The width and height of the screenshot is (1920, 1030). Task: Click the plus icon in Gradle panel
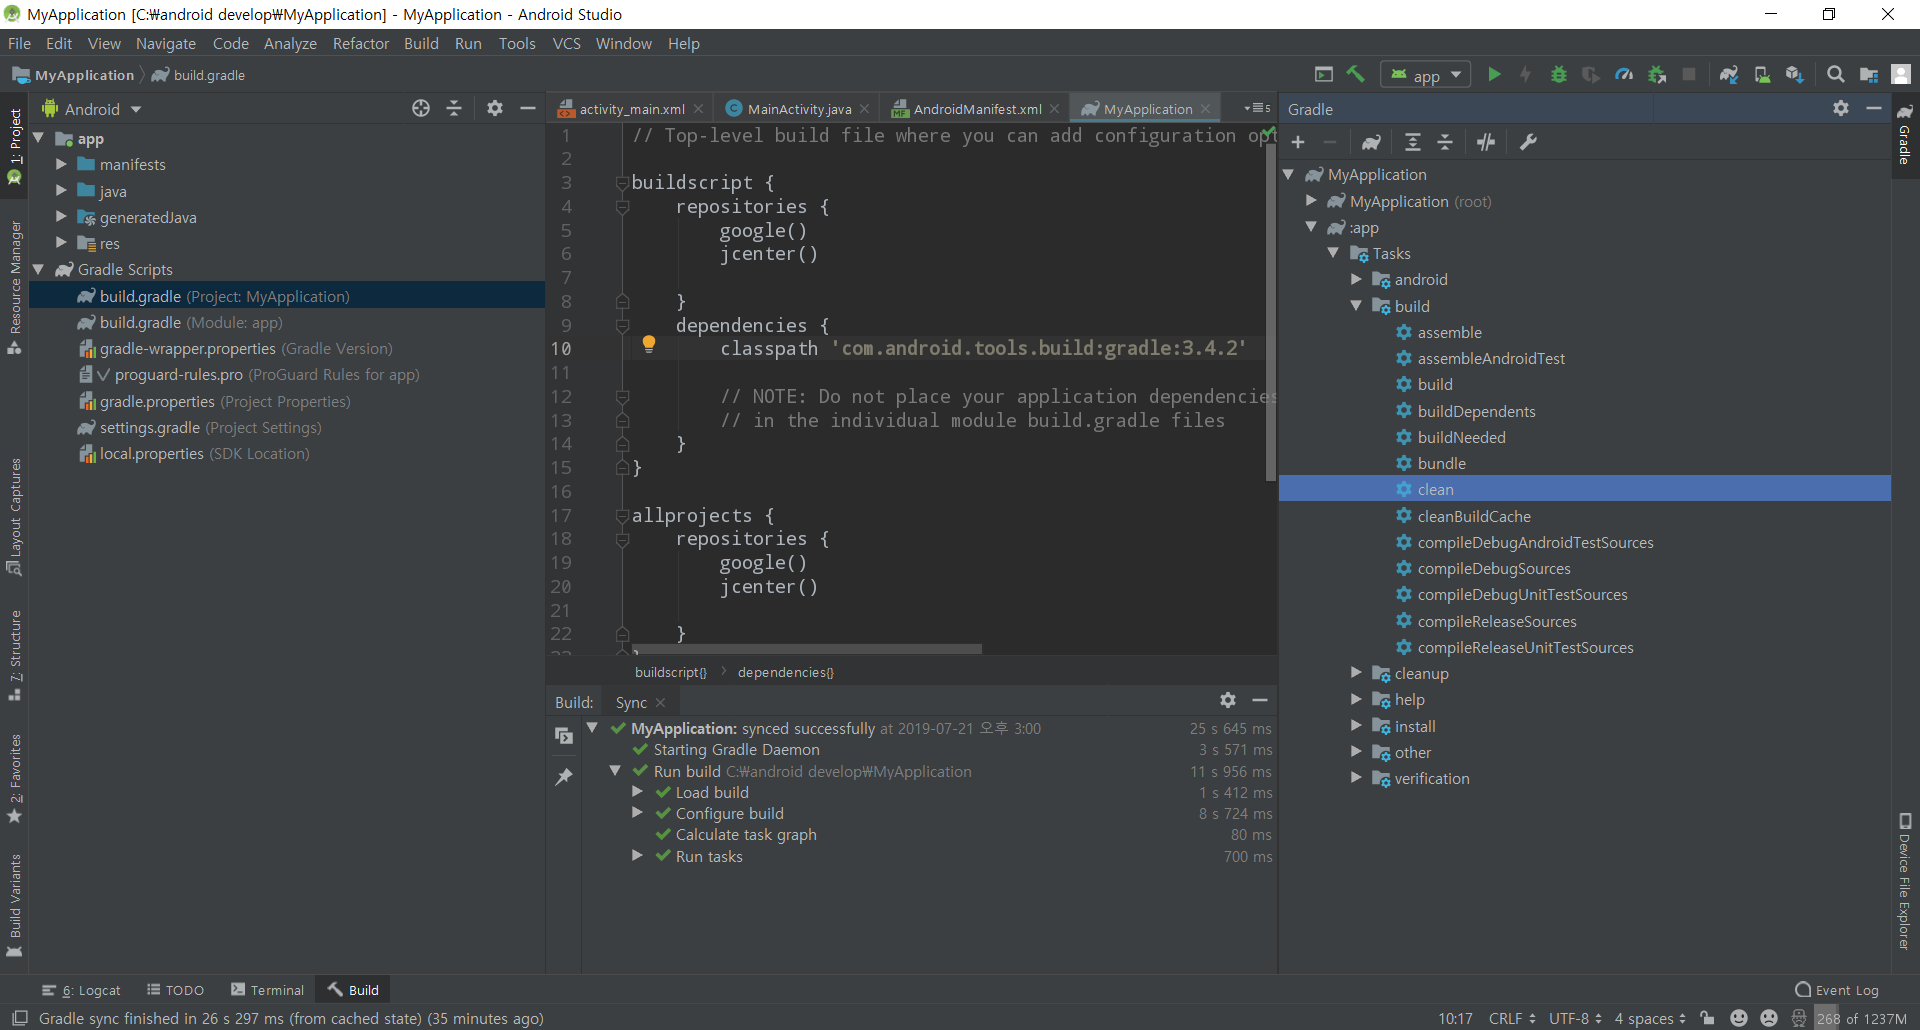(x=1298, y=142)
